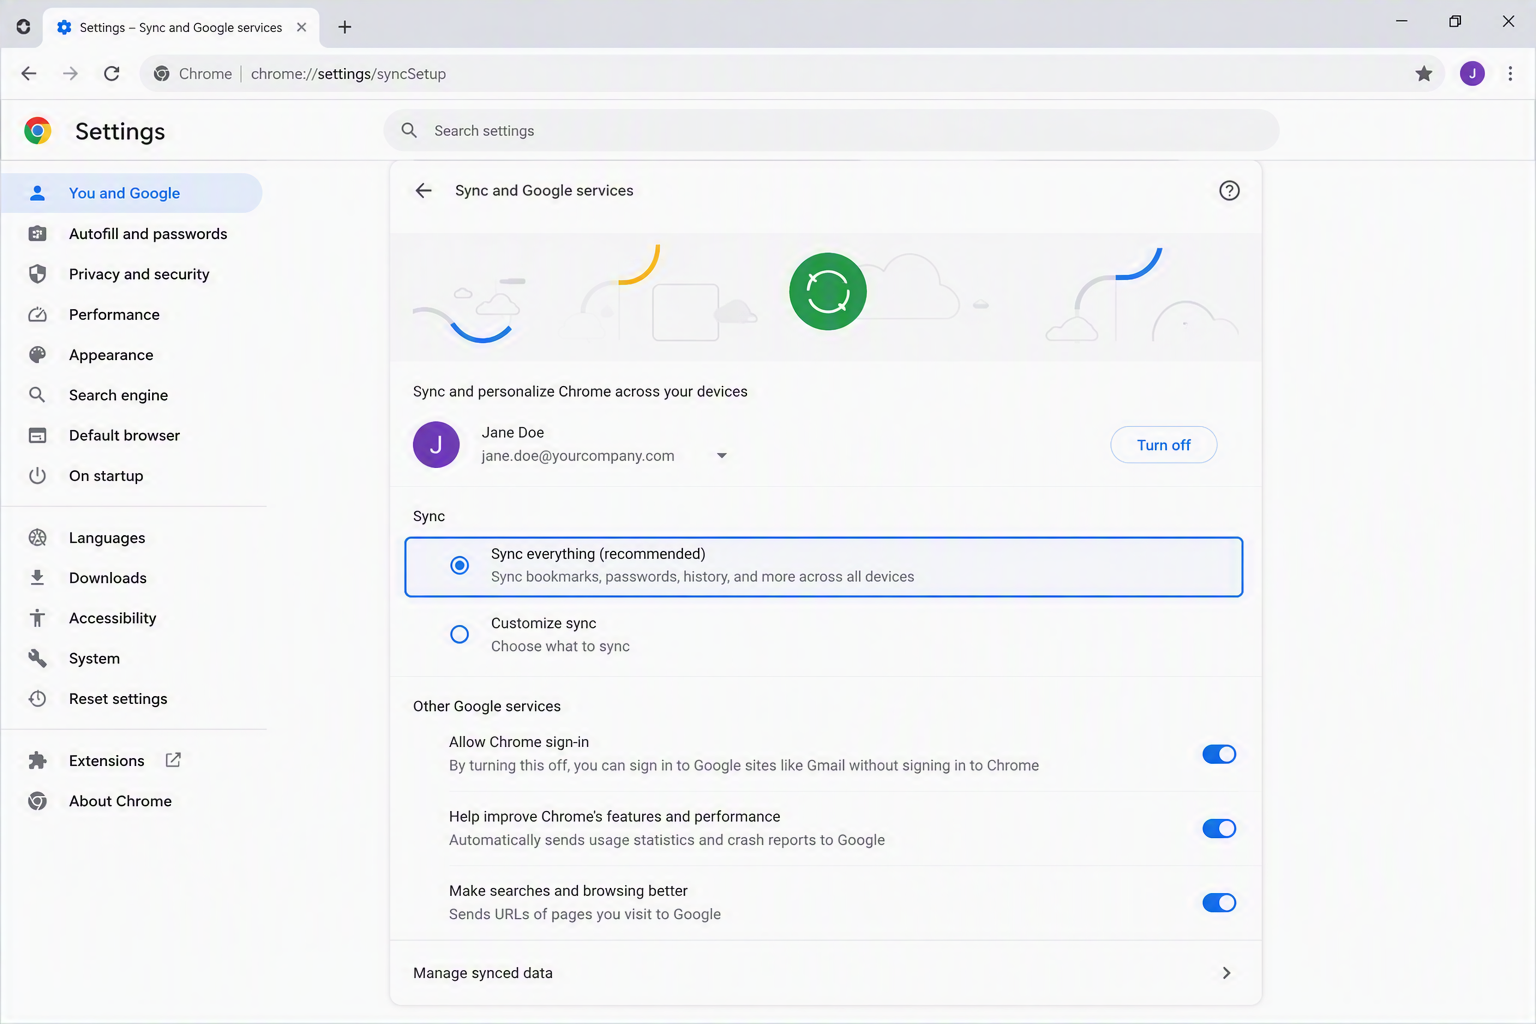1536x1024 pixels.
Task: Click the Chrome site info icon in the address bar
Action: pos(161,73)
